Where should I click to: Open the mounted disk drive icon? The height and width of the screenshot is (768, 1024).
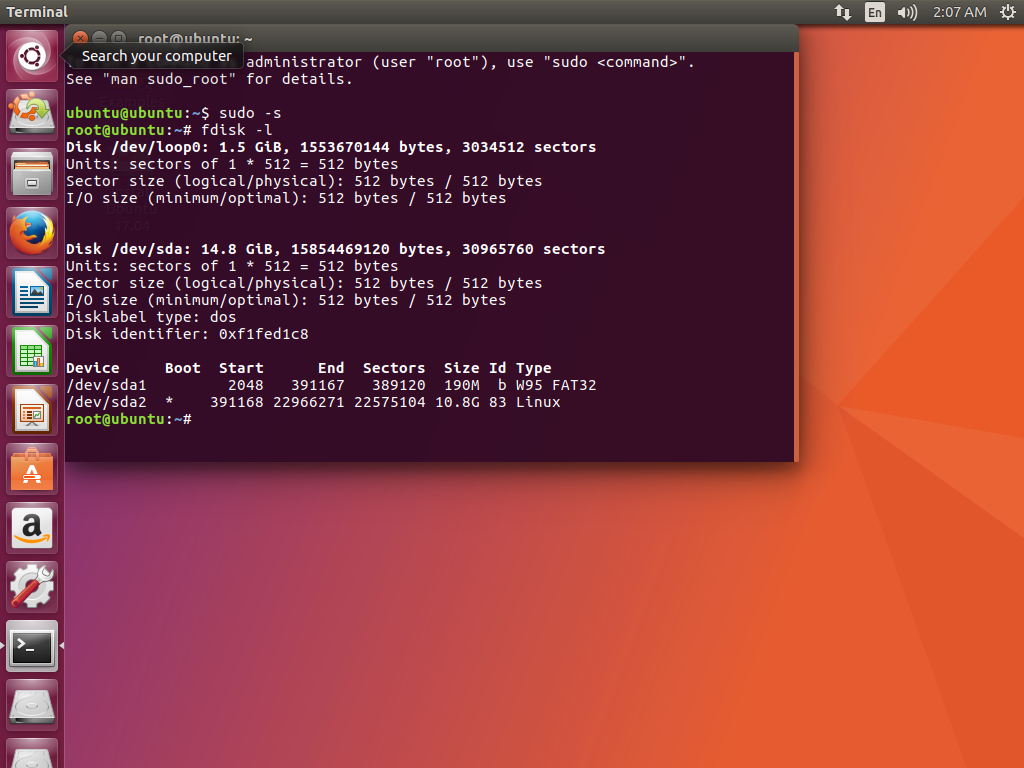point(32,705)
